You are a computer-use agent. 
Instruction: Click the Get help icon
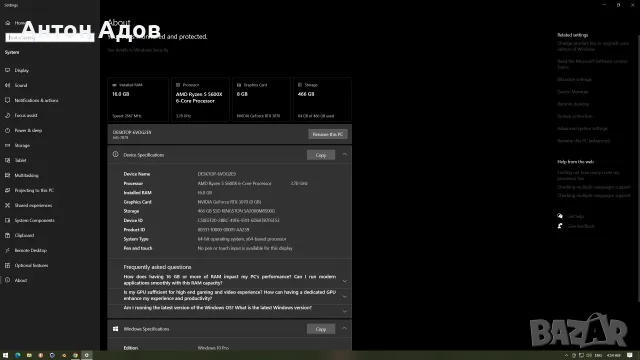pos(560,216)
